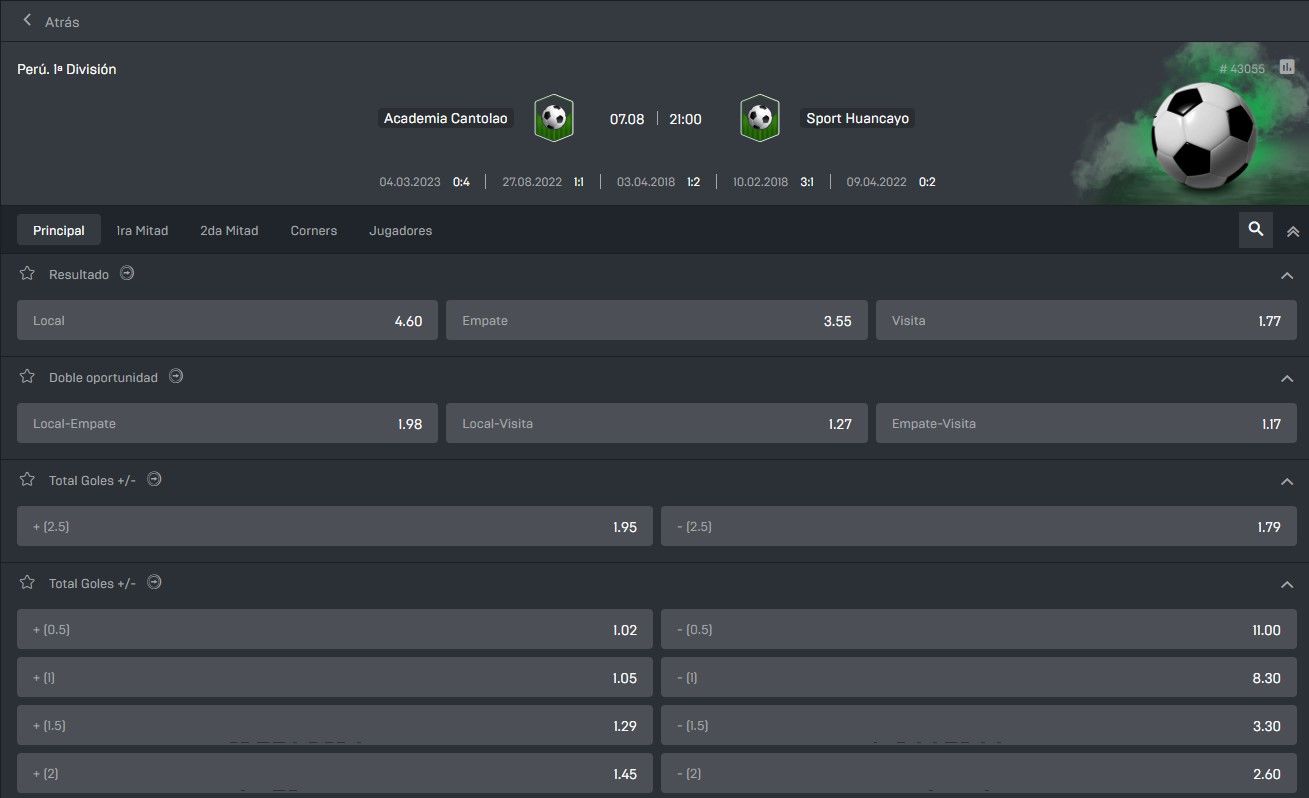1309x798 pixels.
Task: Bet on Local at 4.60
Action: click(x=227, y=320)
